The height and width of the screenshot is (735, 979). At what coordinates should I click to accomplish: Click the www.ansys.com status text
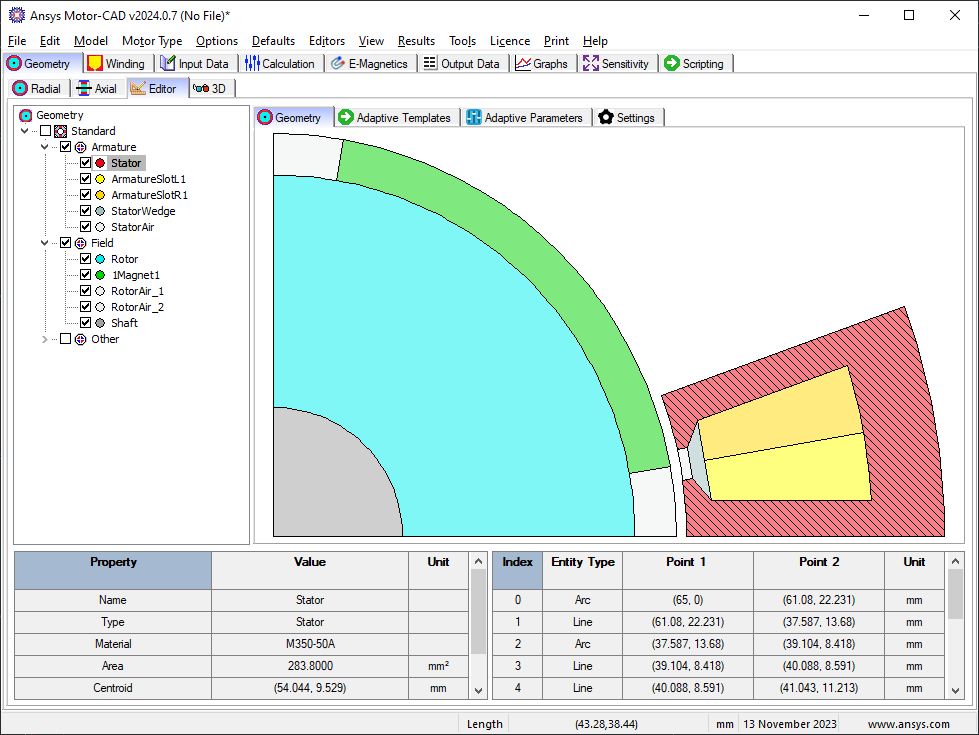tap(908, 724)
